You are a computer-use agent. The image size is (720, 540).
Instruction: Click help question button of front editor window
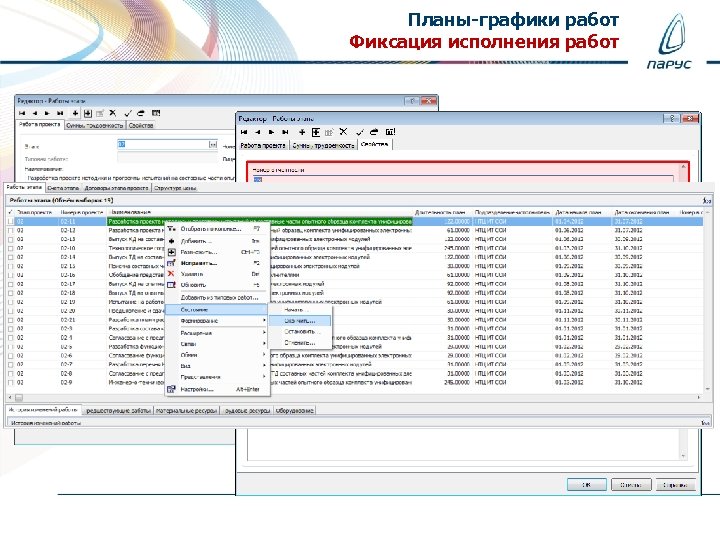(x=671, y=118)
